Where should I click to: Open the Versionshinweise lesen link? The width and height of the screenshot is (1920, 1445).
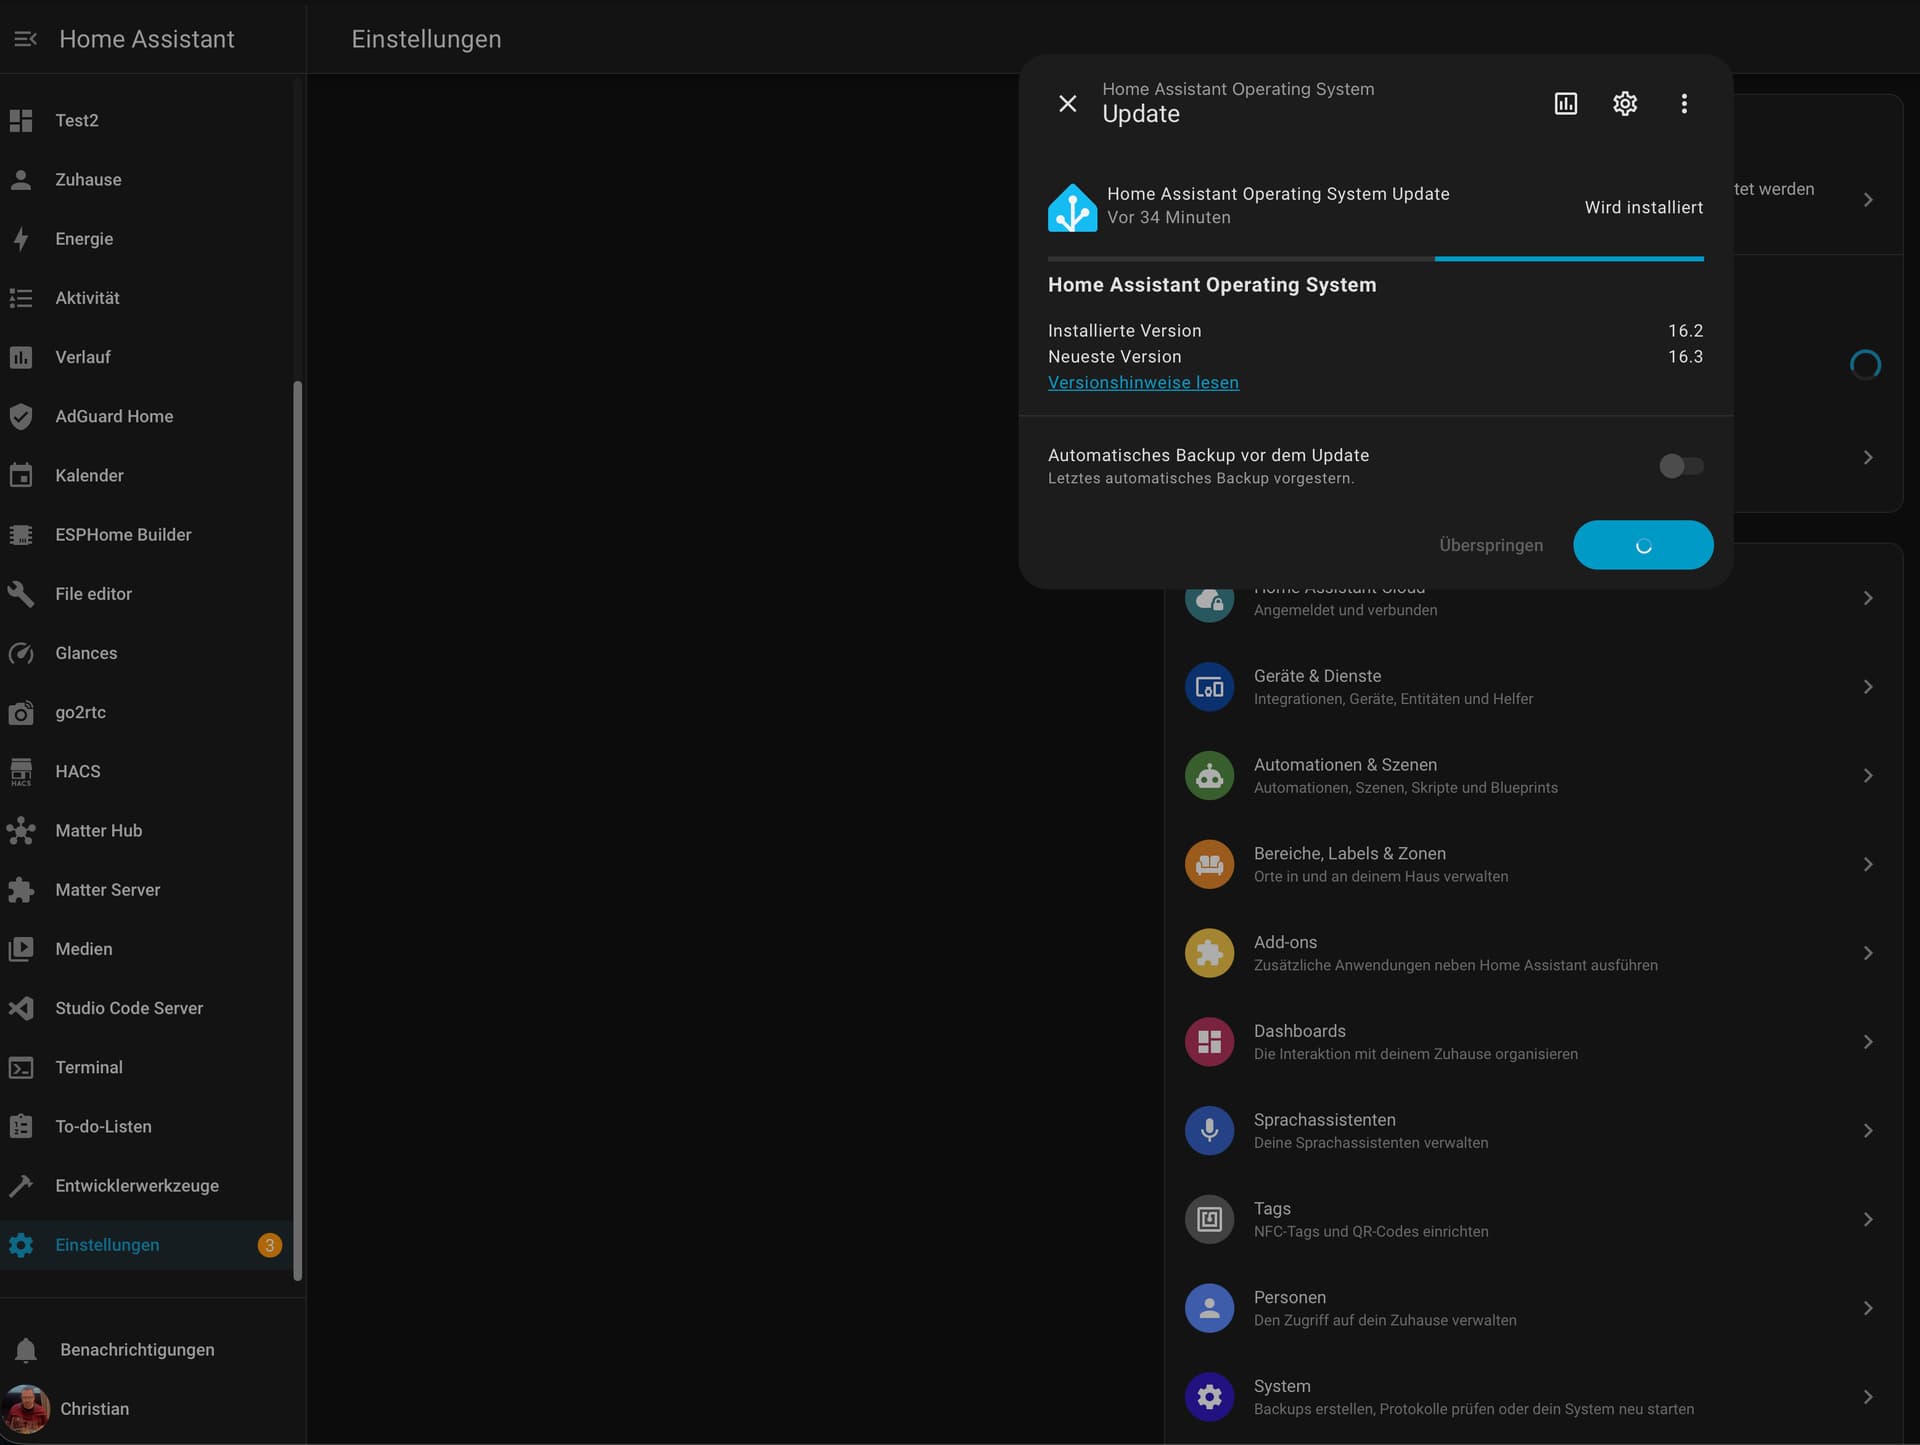pos(1143,382)
